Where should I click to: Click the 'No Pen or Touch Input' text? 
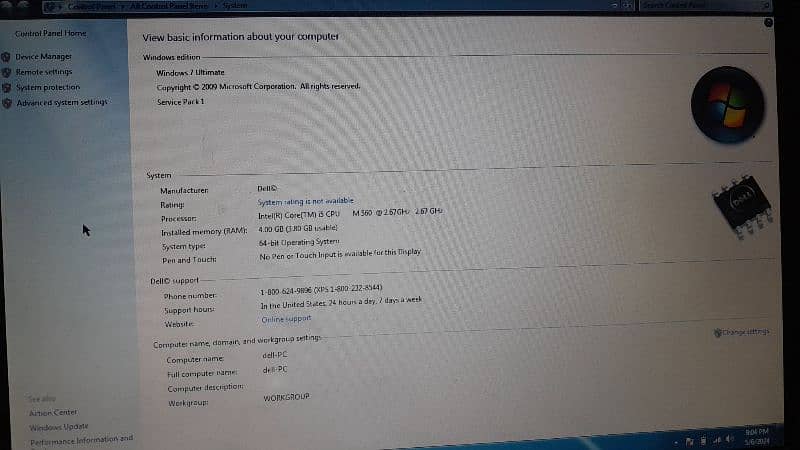pyautogui.click(x=340, y=254)
